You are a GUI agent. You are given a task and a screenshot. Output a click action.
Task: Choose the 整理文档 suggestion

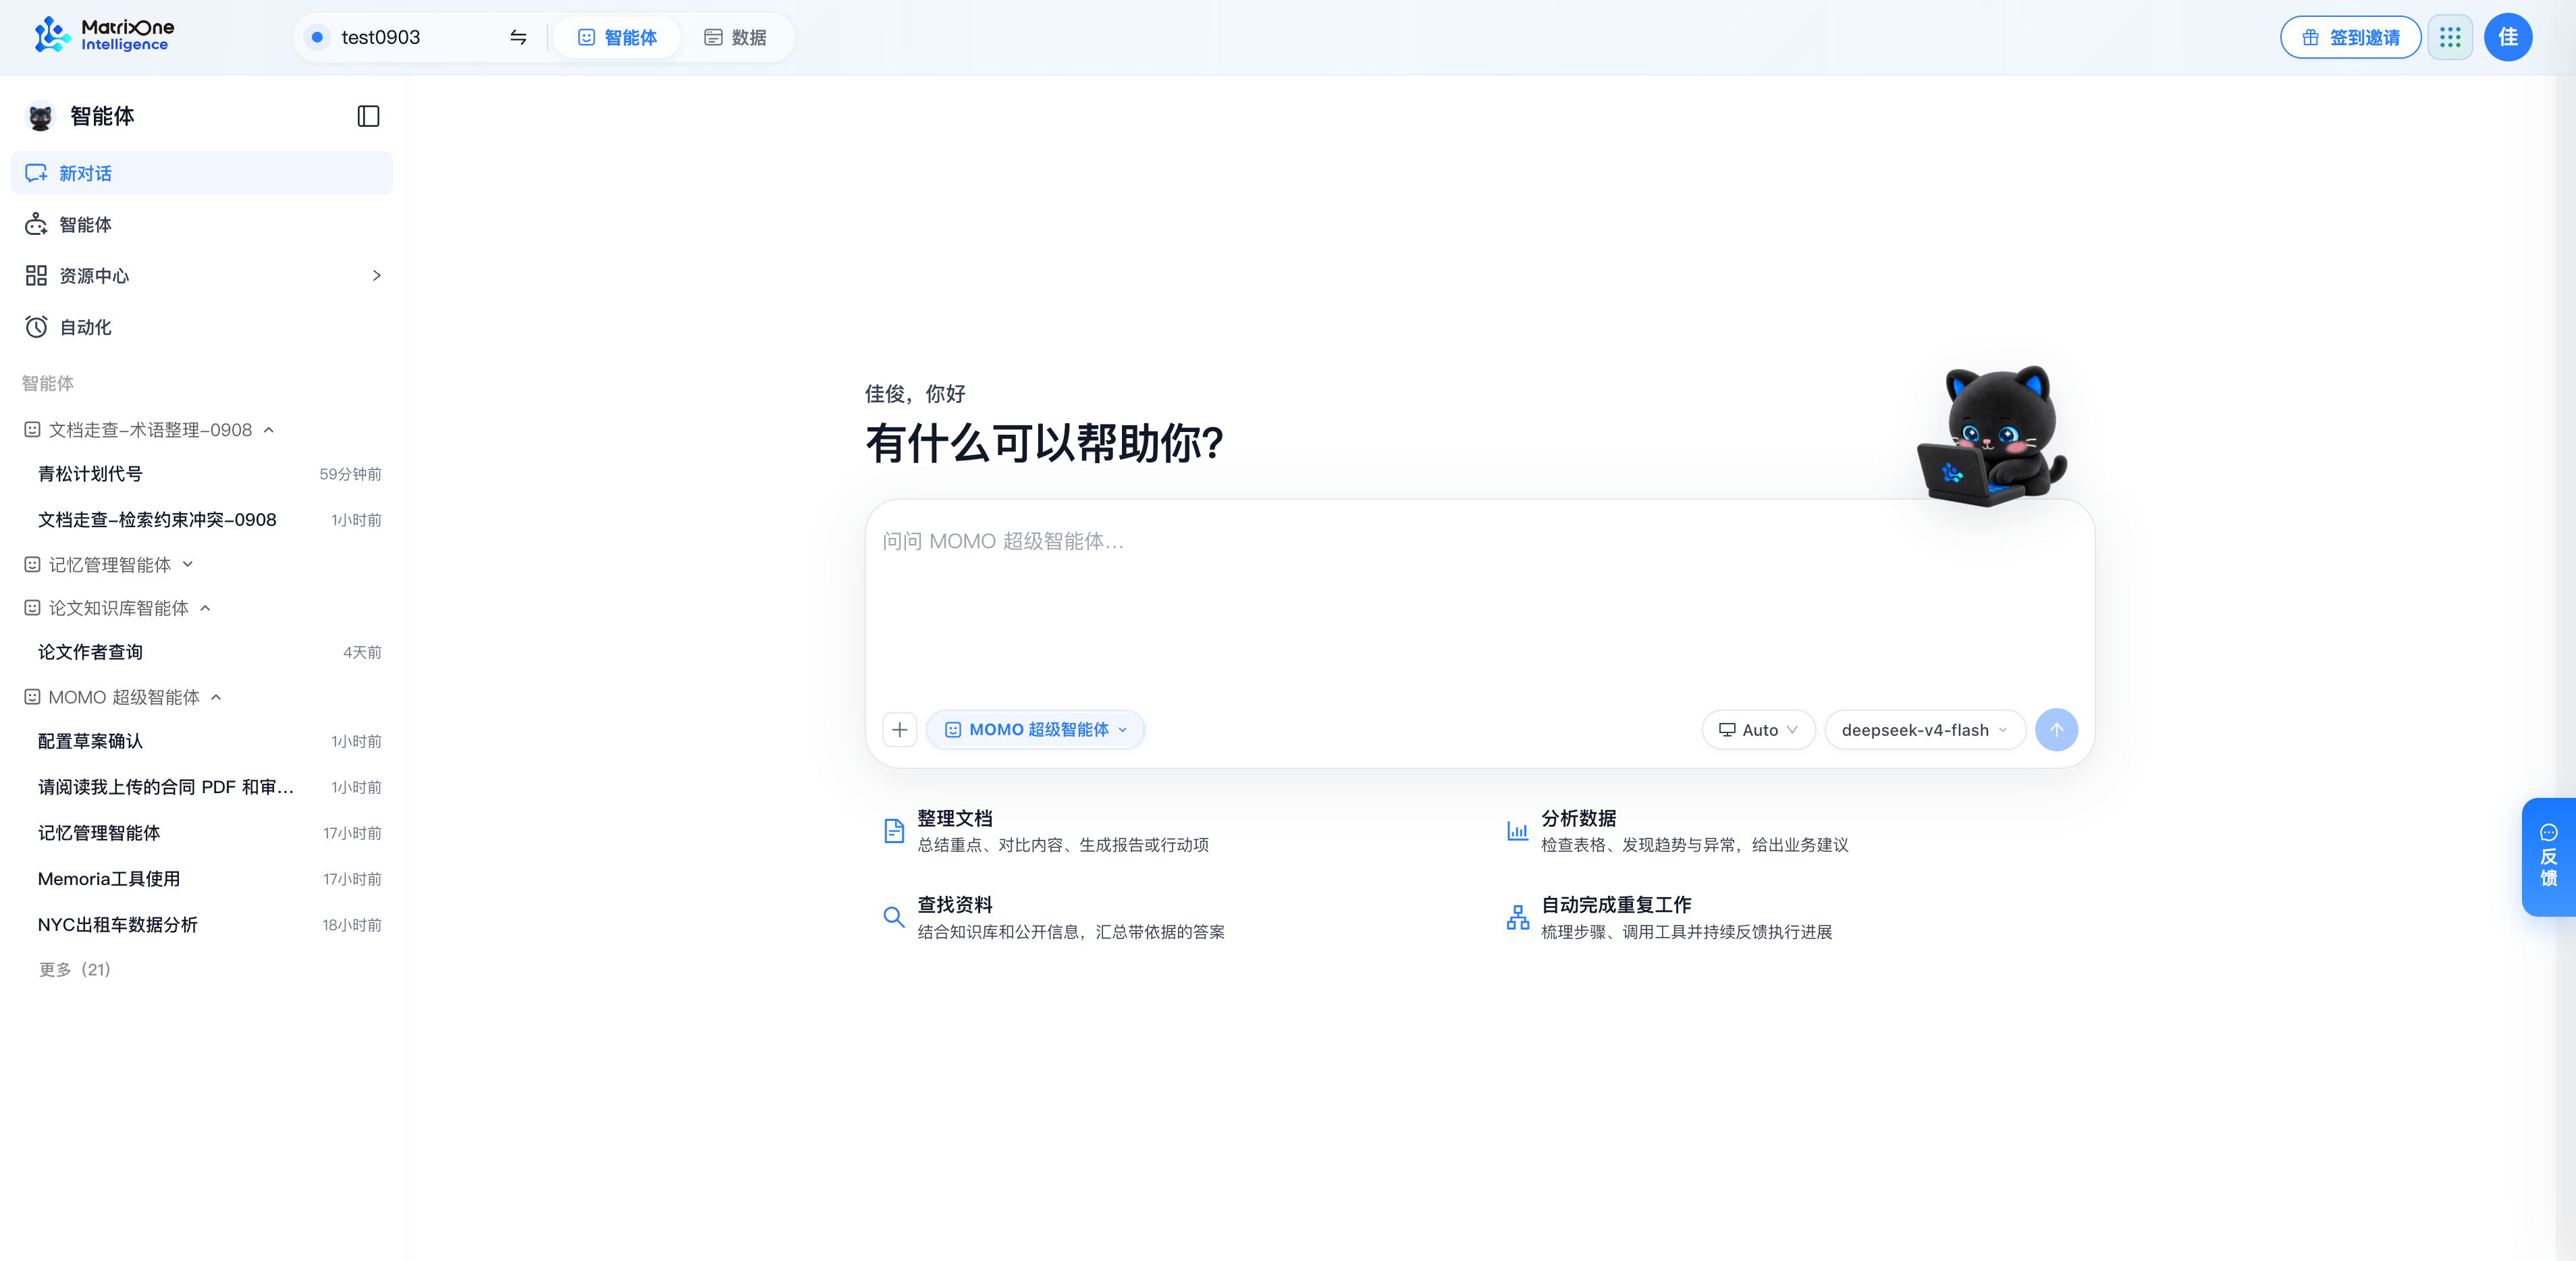click(1046, 830)
